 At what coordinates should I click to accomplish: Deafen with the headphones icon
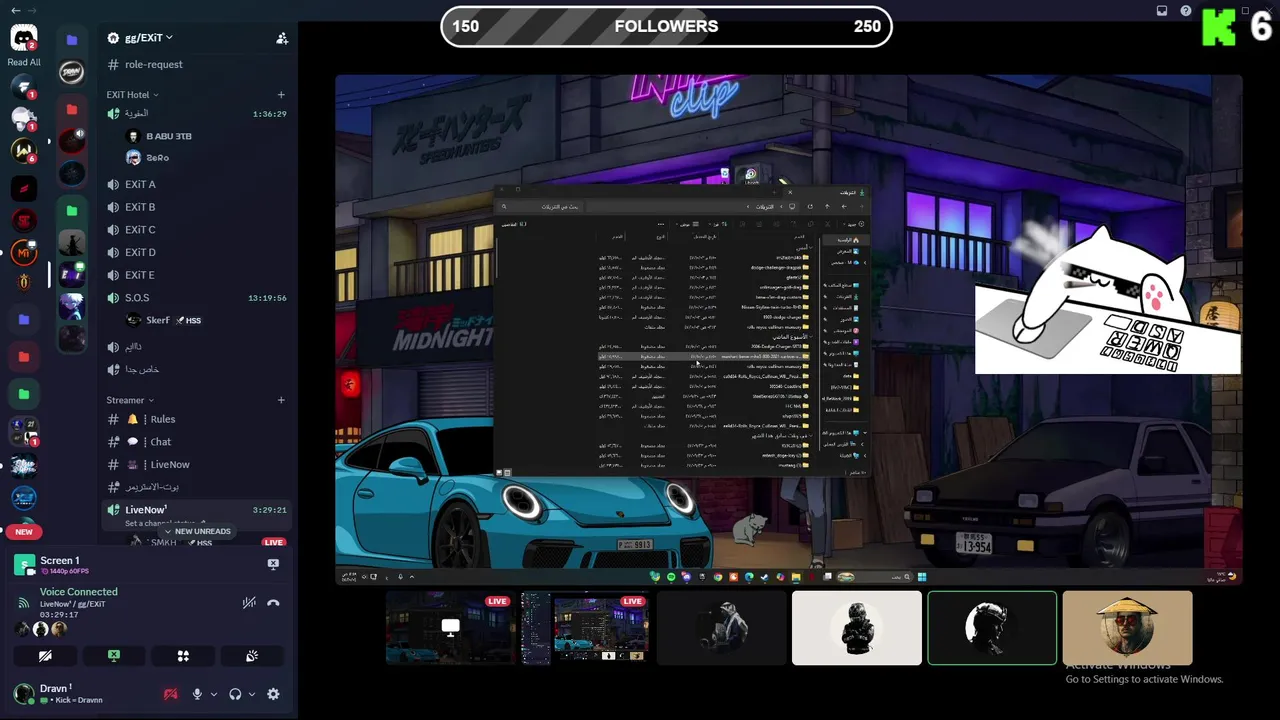tap(235, 694)
